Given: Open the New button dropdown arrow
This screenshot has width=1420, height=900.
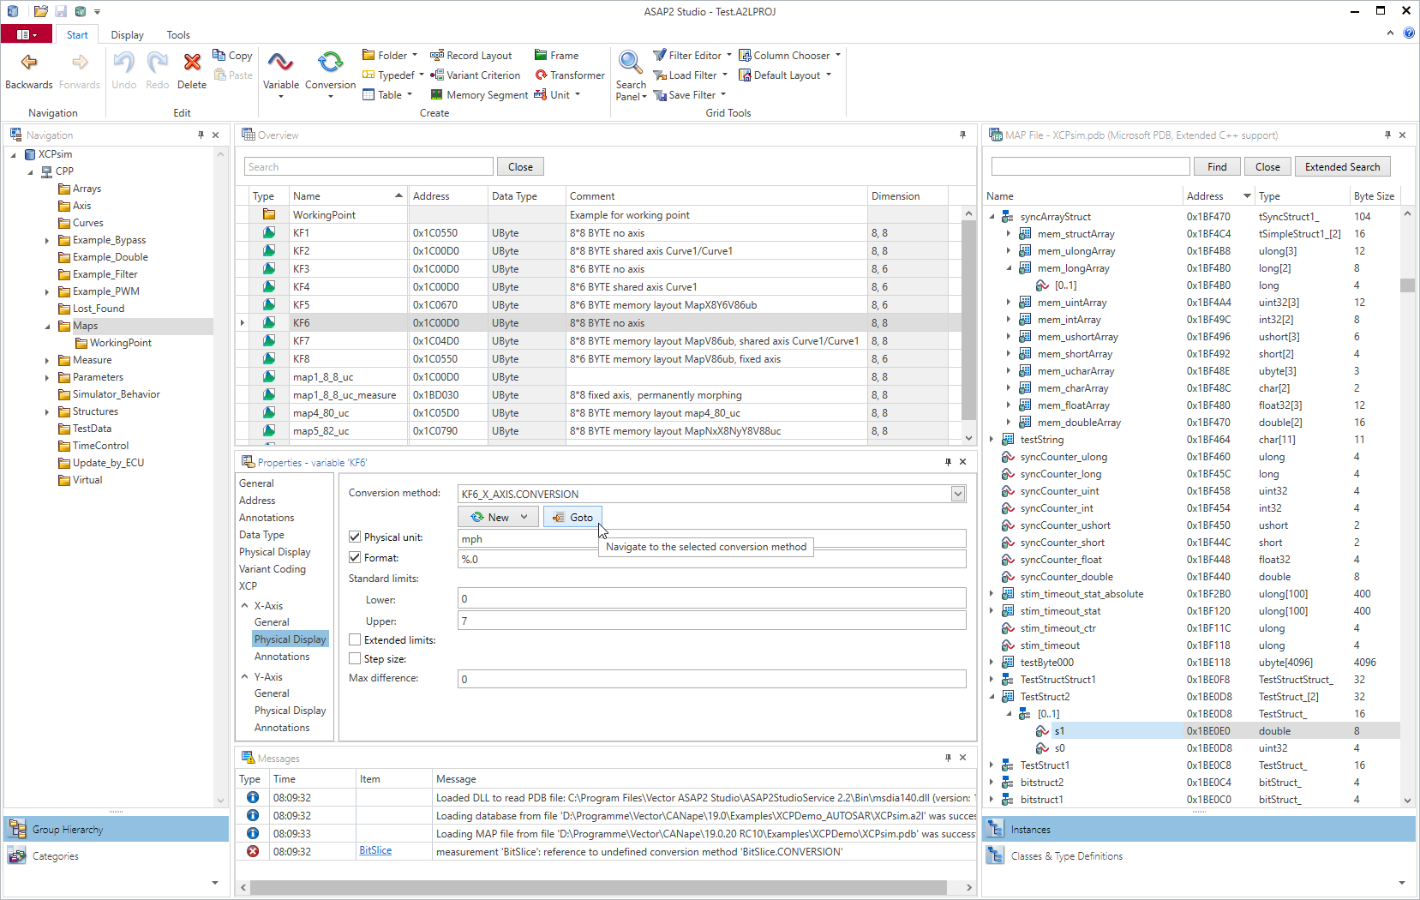Looking at the screenshot, I should (524, 517).
